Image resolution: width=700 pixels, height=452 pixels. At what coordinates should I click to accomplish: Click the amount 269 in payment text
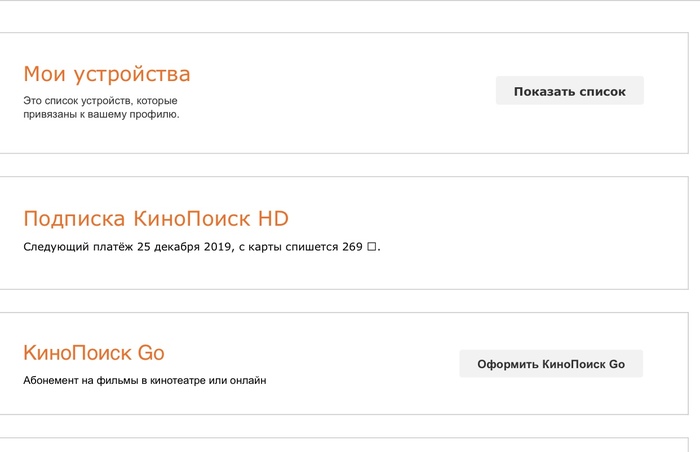click(x=352, y=247)
